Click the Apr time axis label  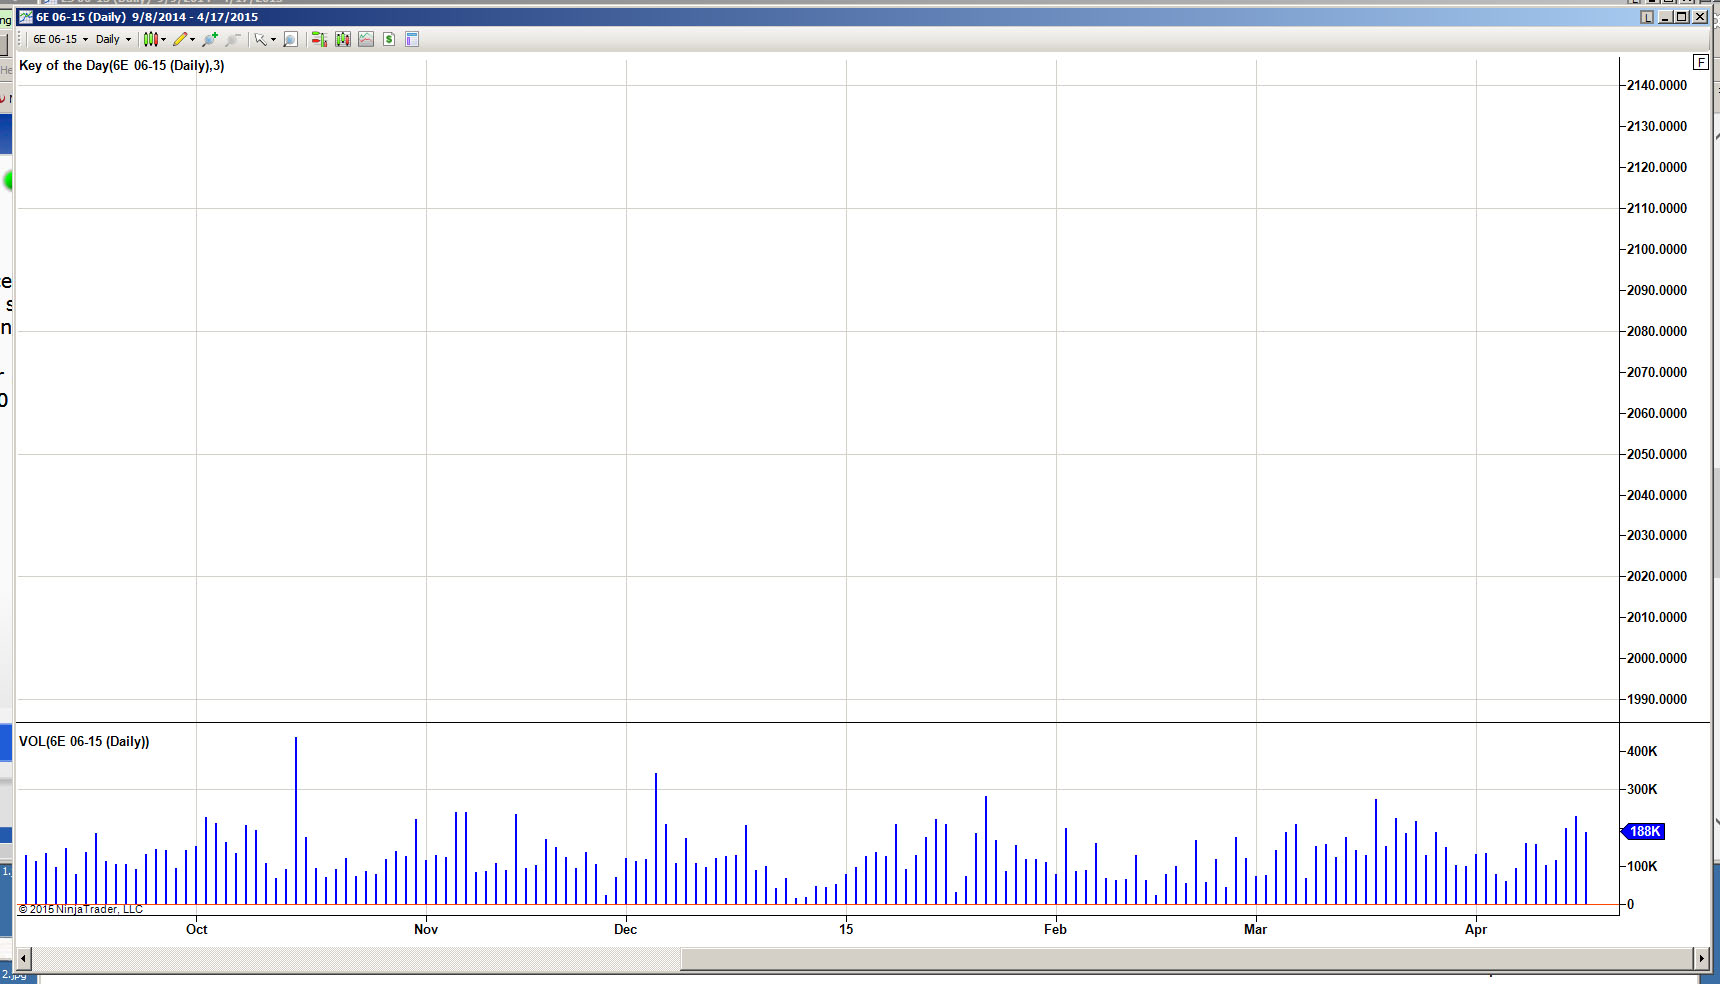[x=1476, y=929]
